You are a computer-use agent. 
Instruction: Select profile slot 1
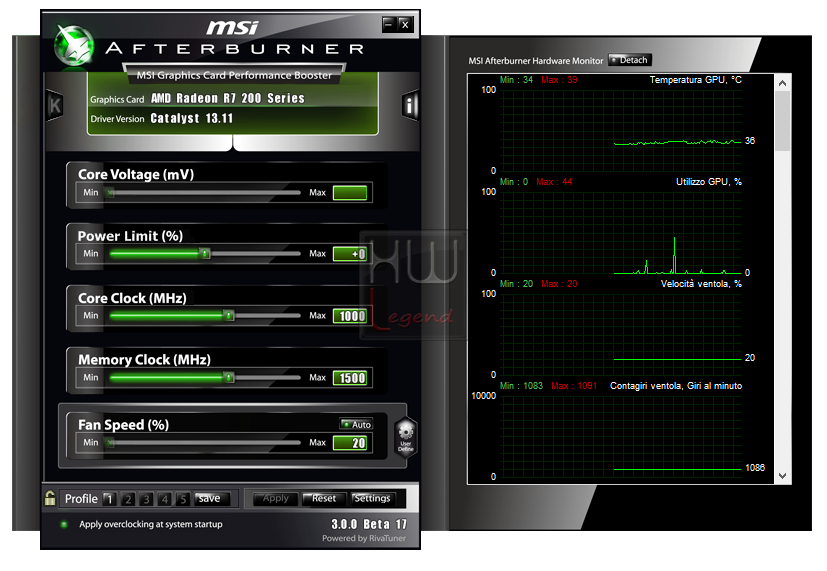pyautogui.click(x=109, y=499)
